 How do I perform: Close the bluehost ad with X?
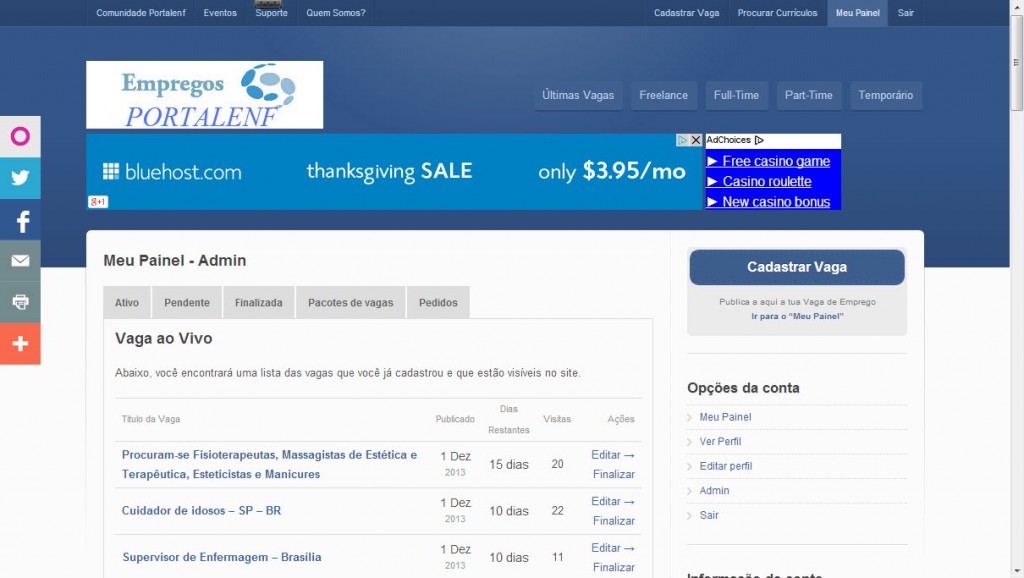coord(696,140)
